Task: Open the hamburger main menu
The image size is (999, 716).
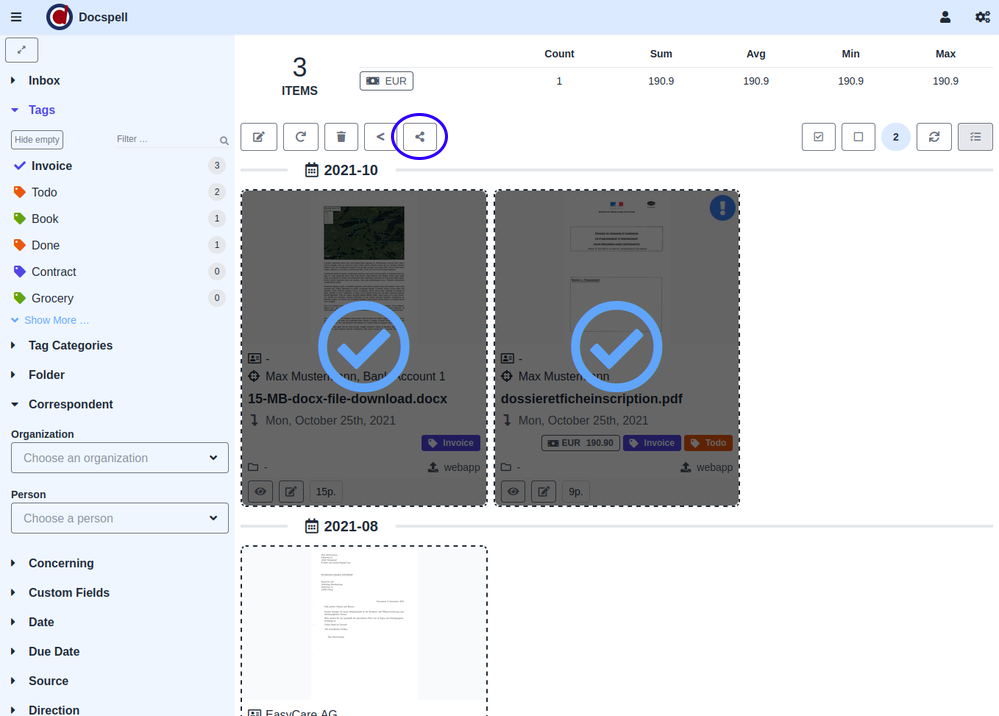Action: click(x=16, y=17)
